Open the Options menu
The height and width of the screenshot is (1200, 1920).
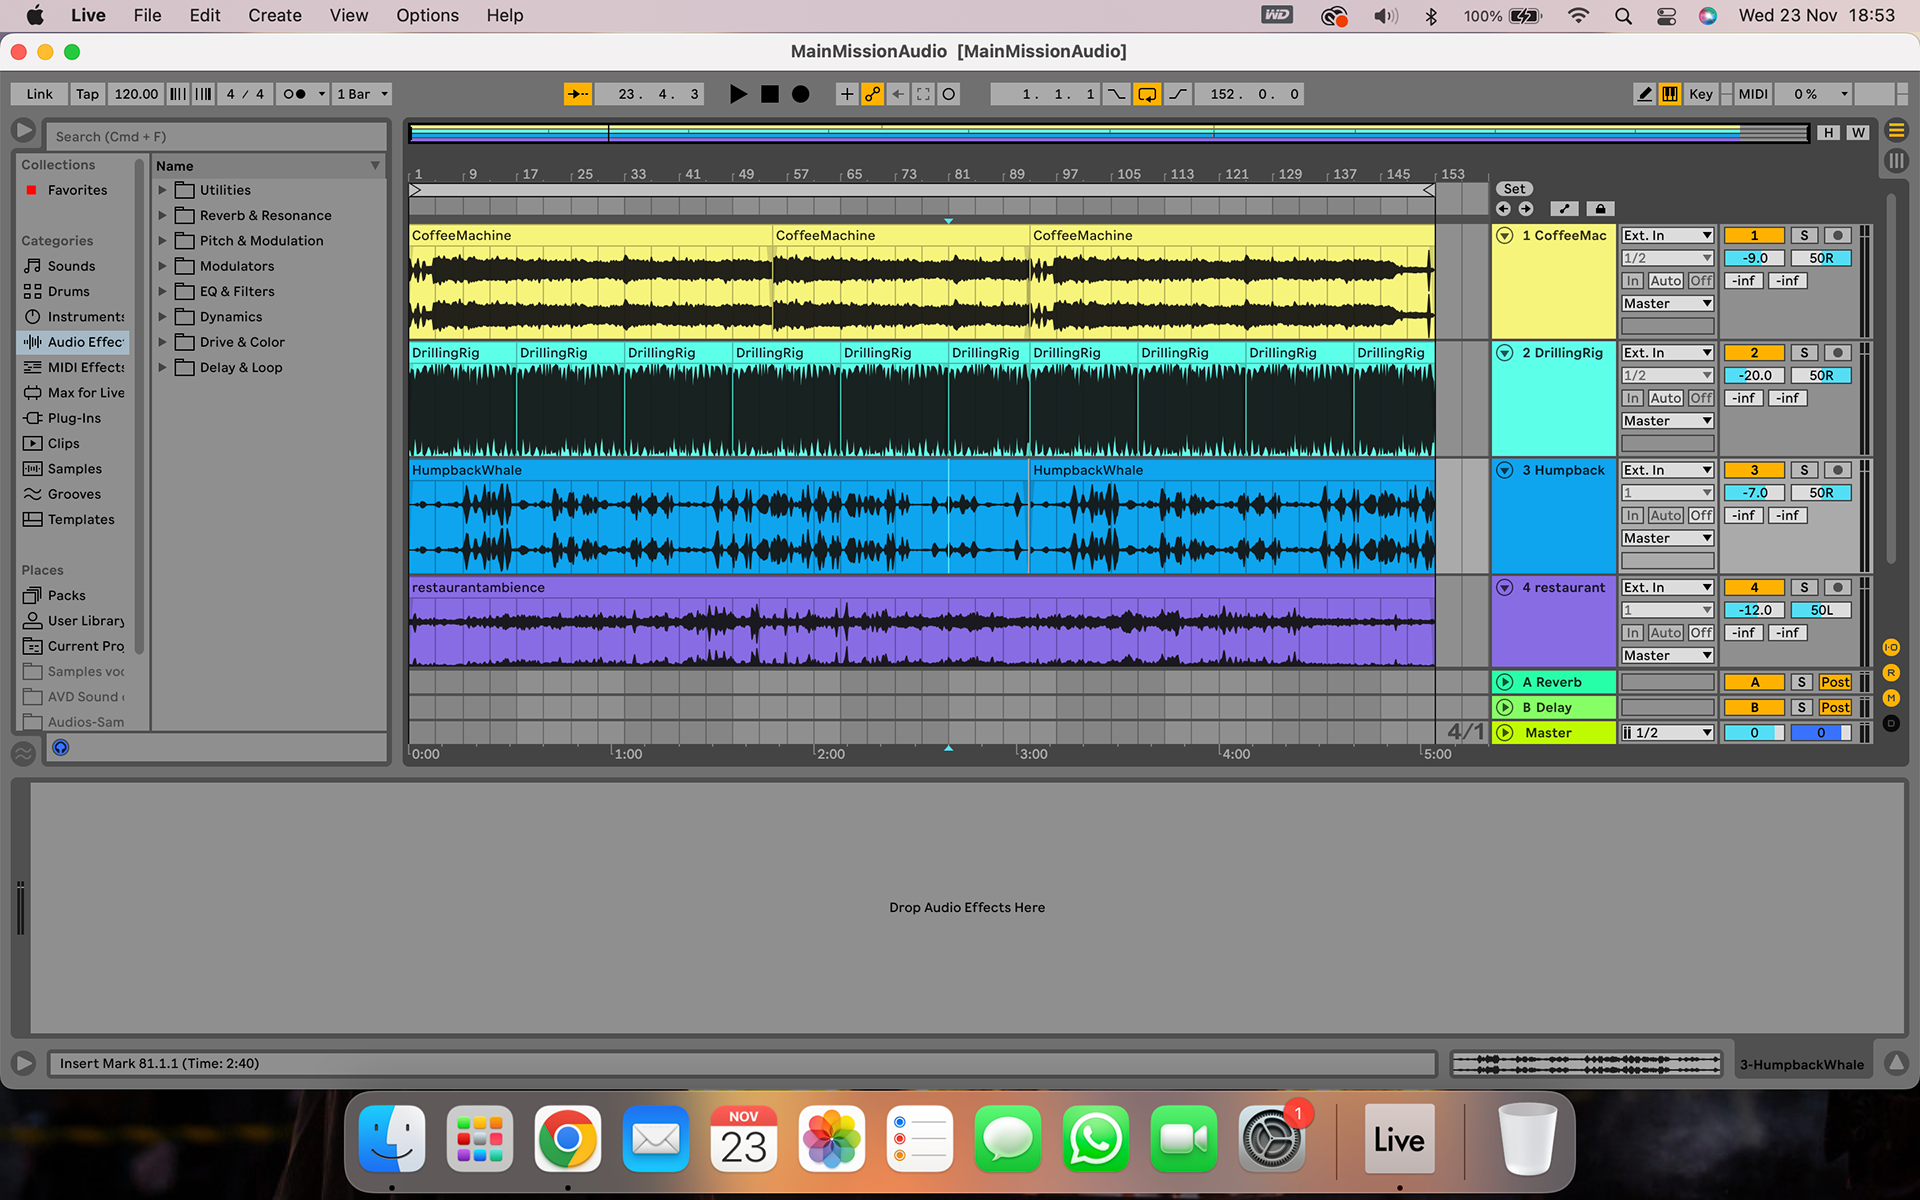(x=427, y=15)
